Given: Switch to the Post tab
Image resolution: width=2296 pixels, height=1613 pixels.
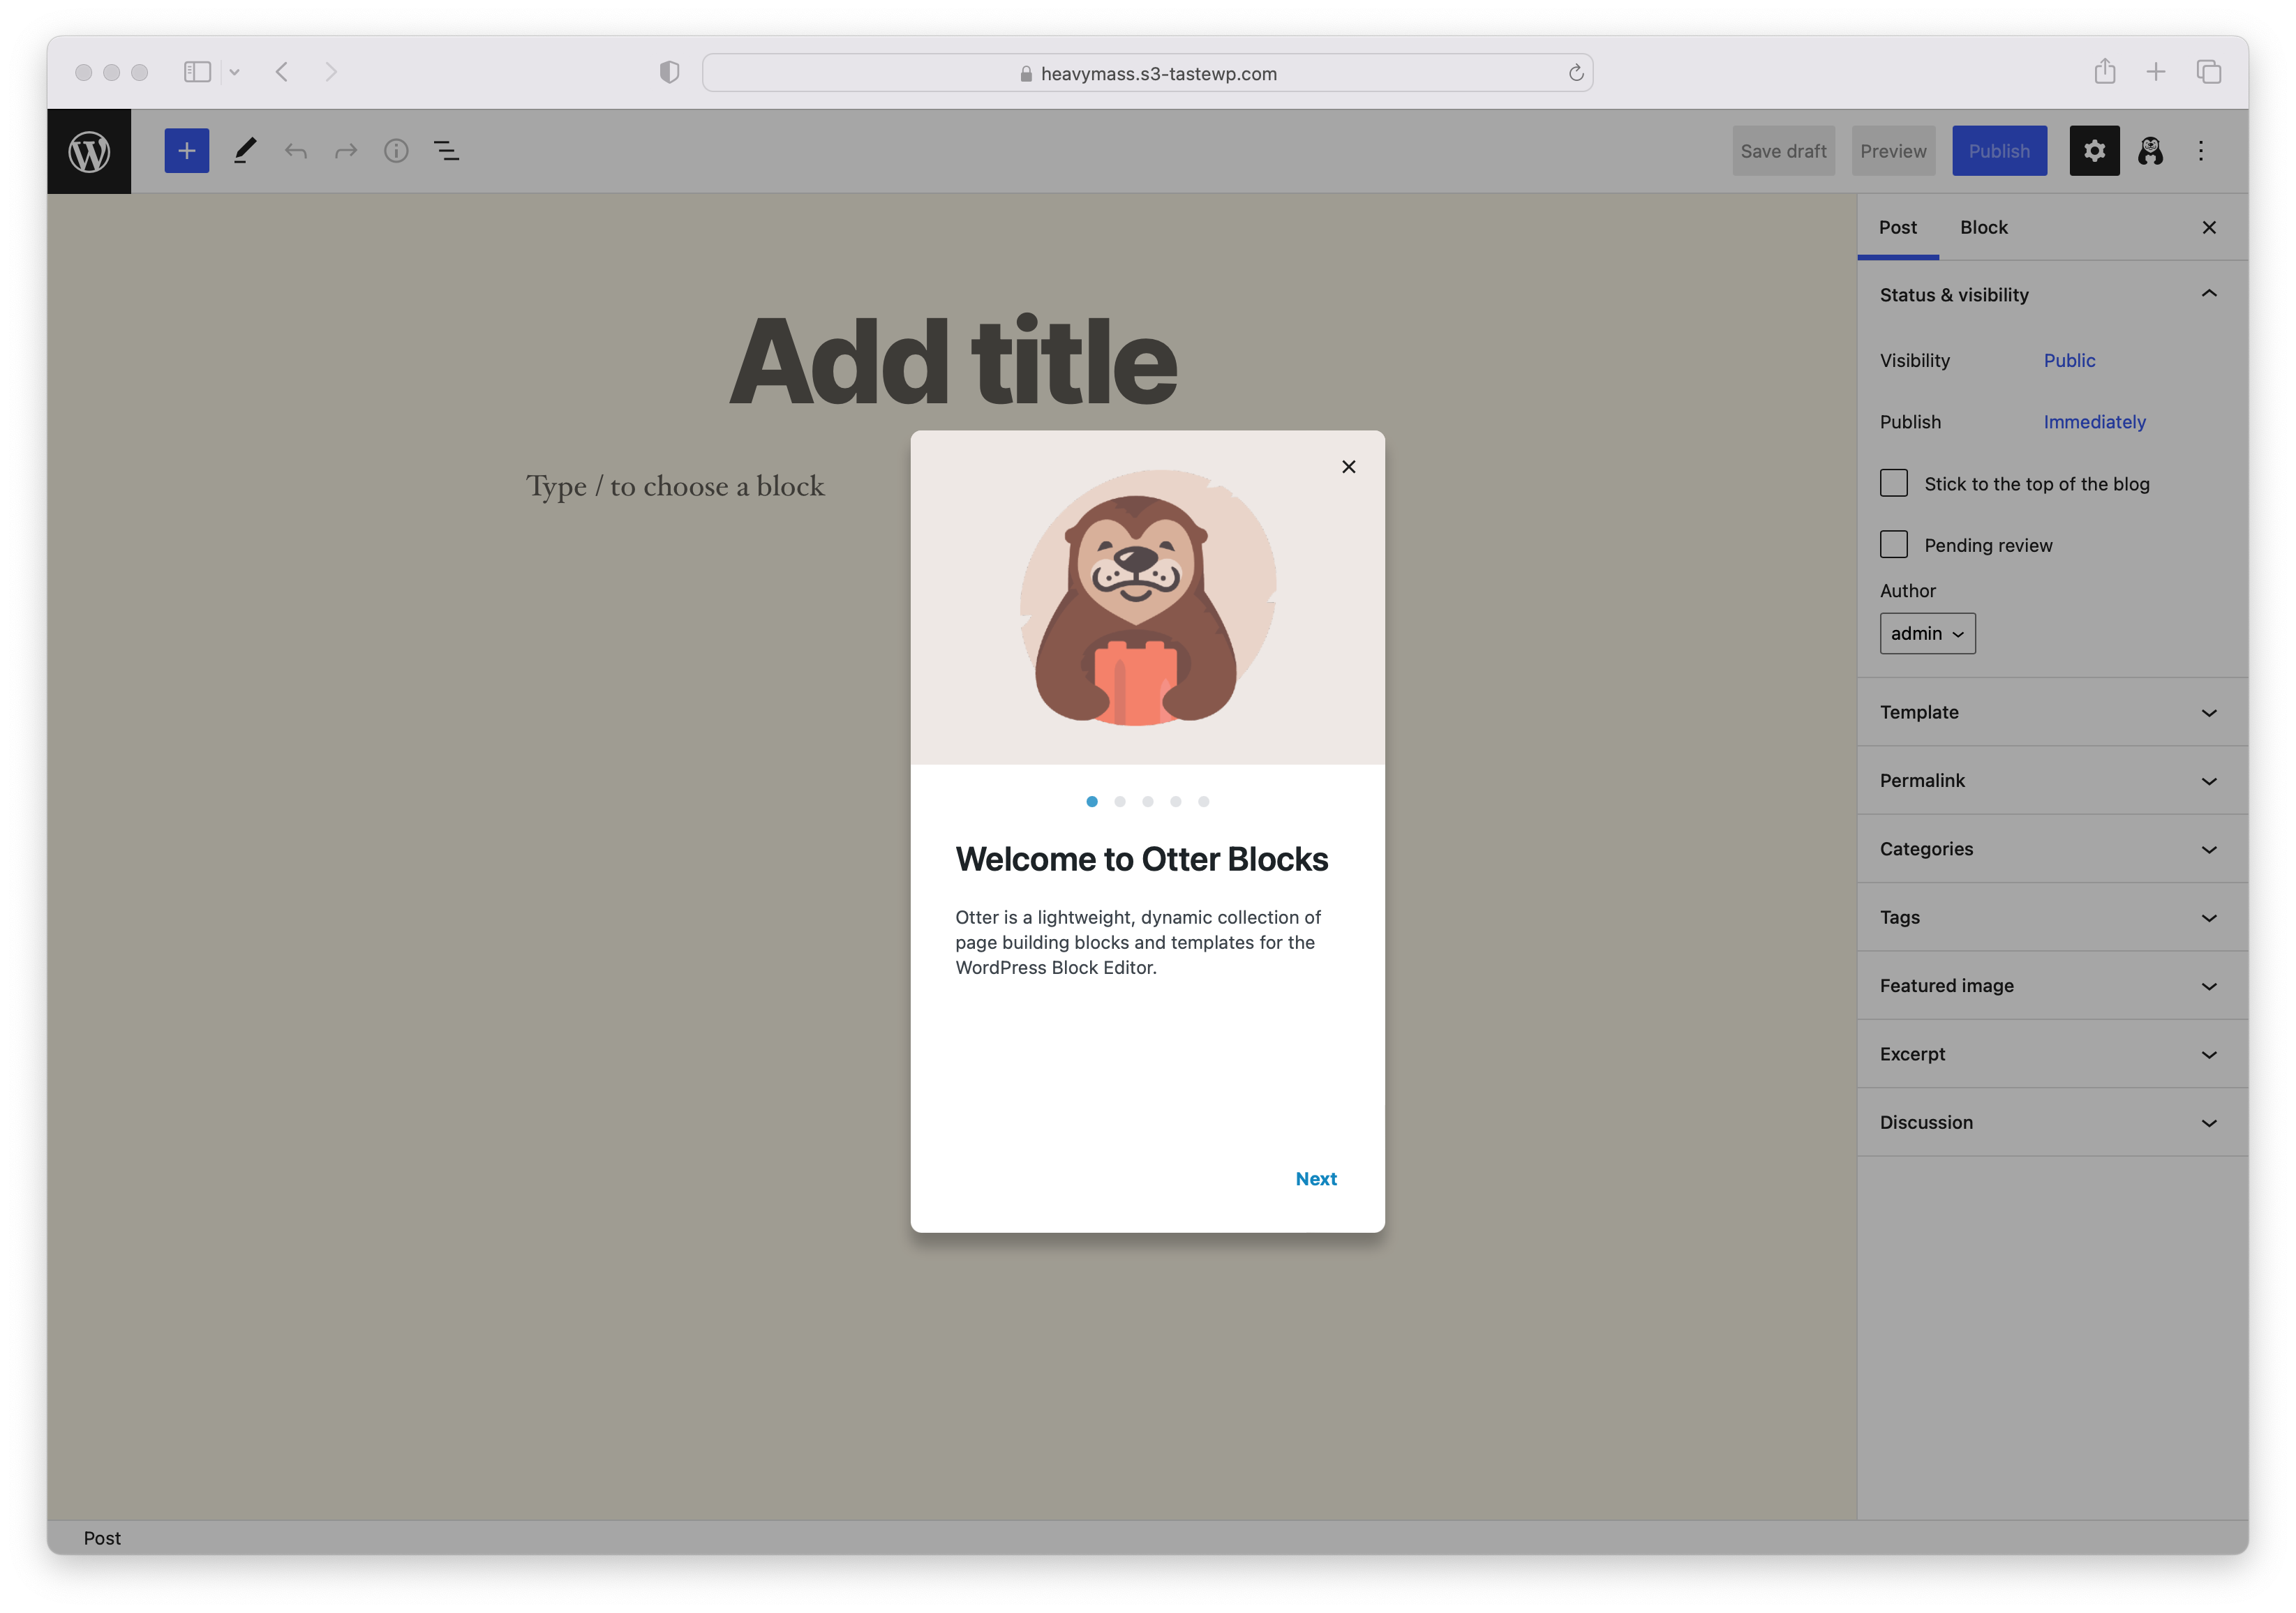Looking at the screenshot, I should 1898,227.
